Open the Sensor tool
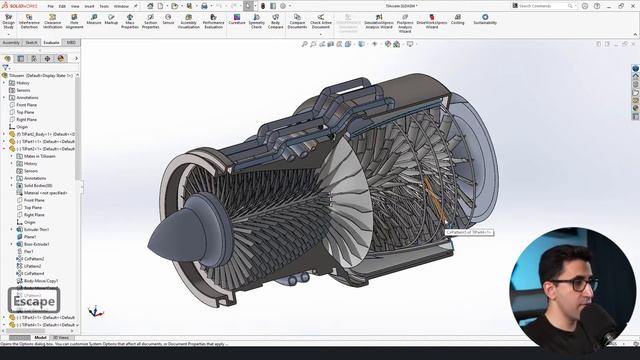The height and width of the screenshot is (360, 640). pos(168,19)
